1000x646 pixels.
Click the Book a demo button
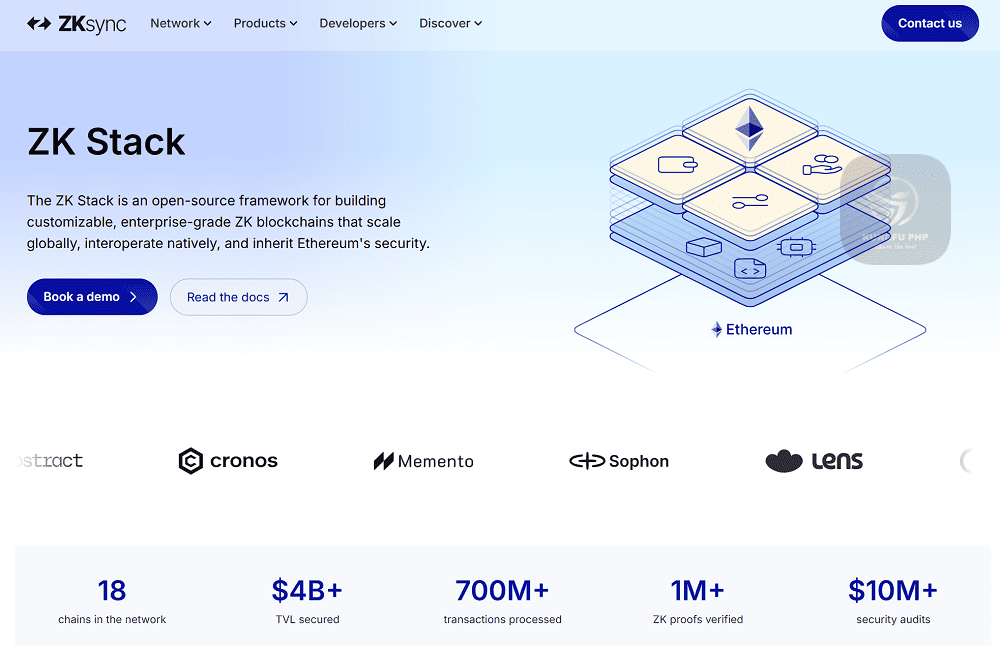click(92, 297)
